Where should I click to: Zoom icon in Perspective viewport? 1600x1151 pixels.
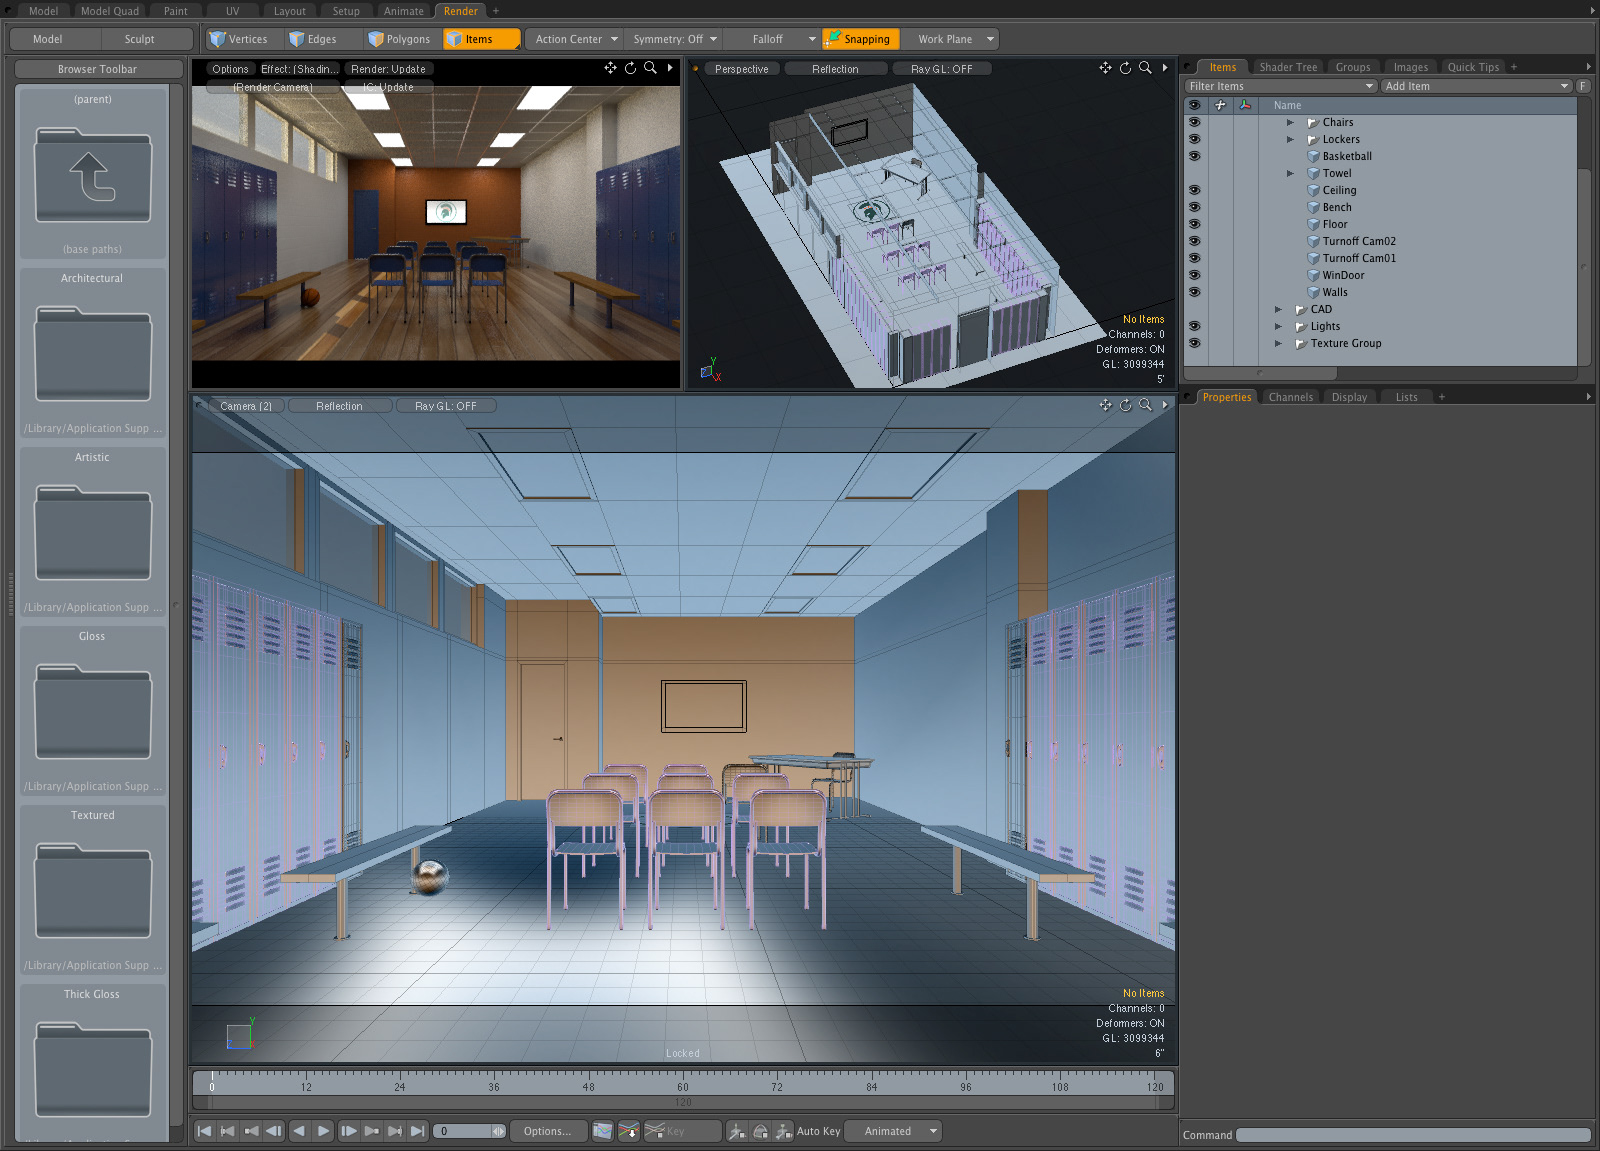tap(1145, 68)
